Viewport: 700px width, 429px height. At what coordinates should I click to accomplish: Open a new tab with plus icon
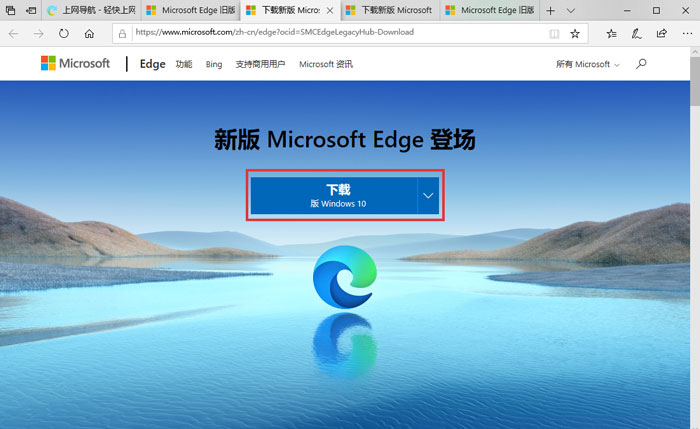point(550,10)
